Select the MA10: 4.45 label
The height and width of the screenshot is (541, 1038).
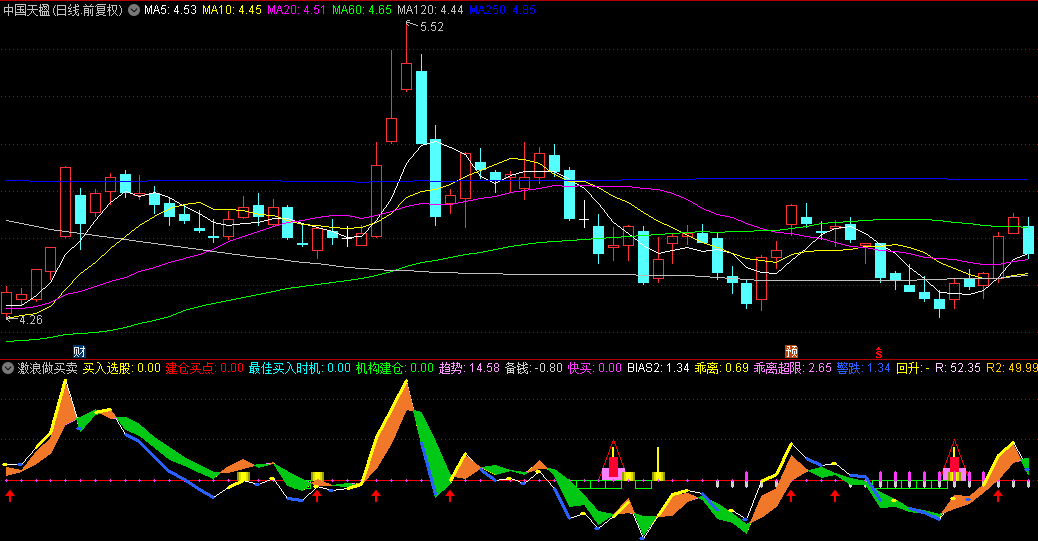[x=232, y=10]
